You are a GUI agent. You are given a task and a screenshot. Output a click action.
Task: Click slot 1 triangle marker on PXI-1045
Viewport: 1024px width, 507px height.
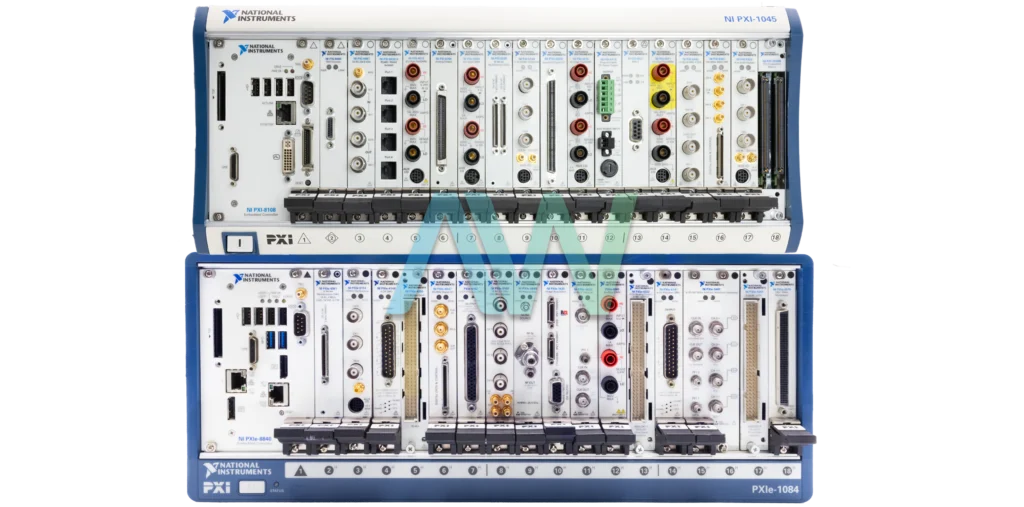coord(304,239)
